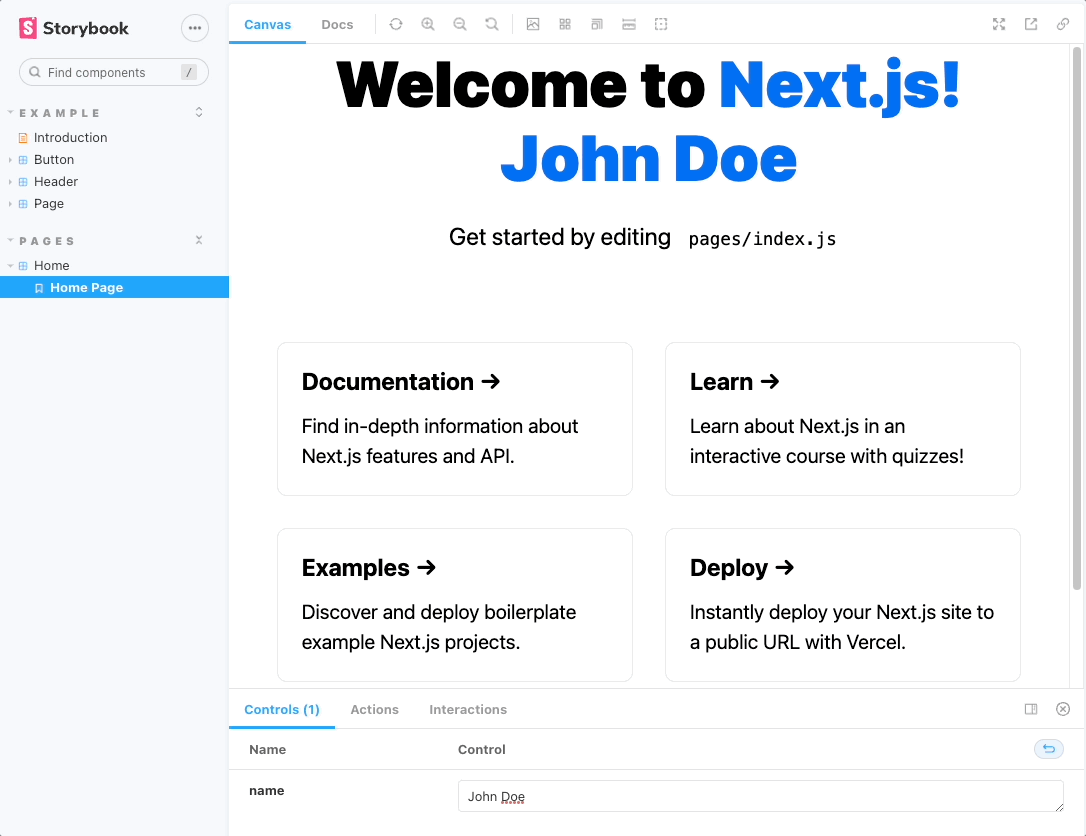Open the Interactions tab

[468, 709]
